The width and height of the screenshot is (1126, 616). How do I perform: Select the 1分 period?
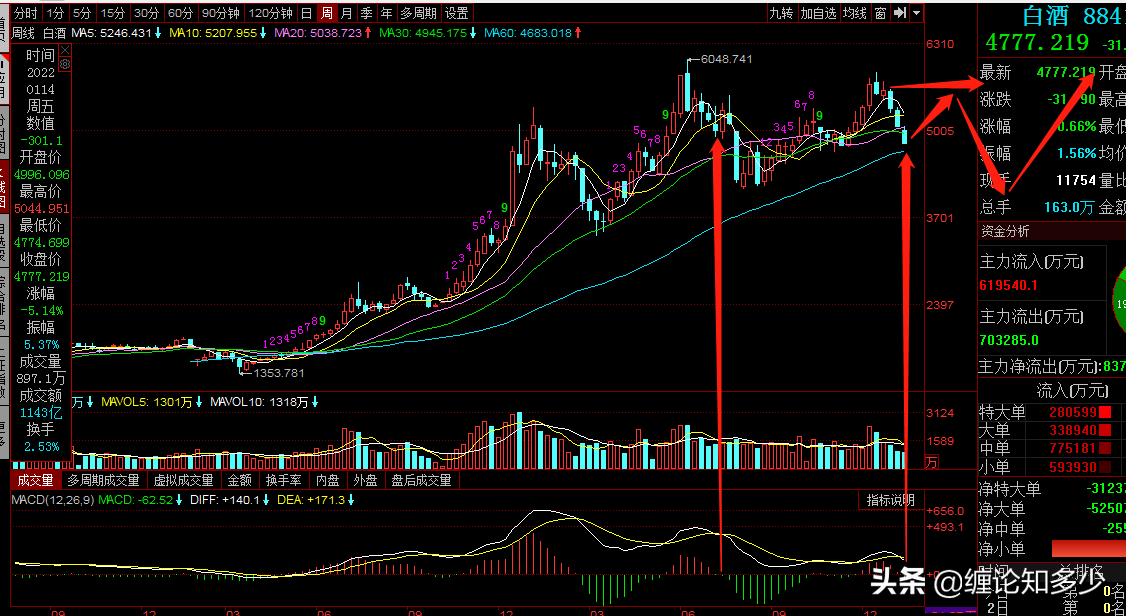pyautogui.click(x=55, y=13)
